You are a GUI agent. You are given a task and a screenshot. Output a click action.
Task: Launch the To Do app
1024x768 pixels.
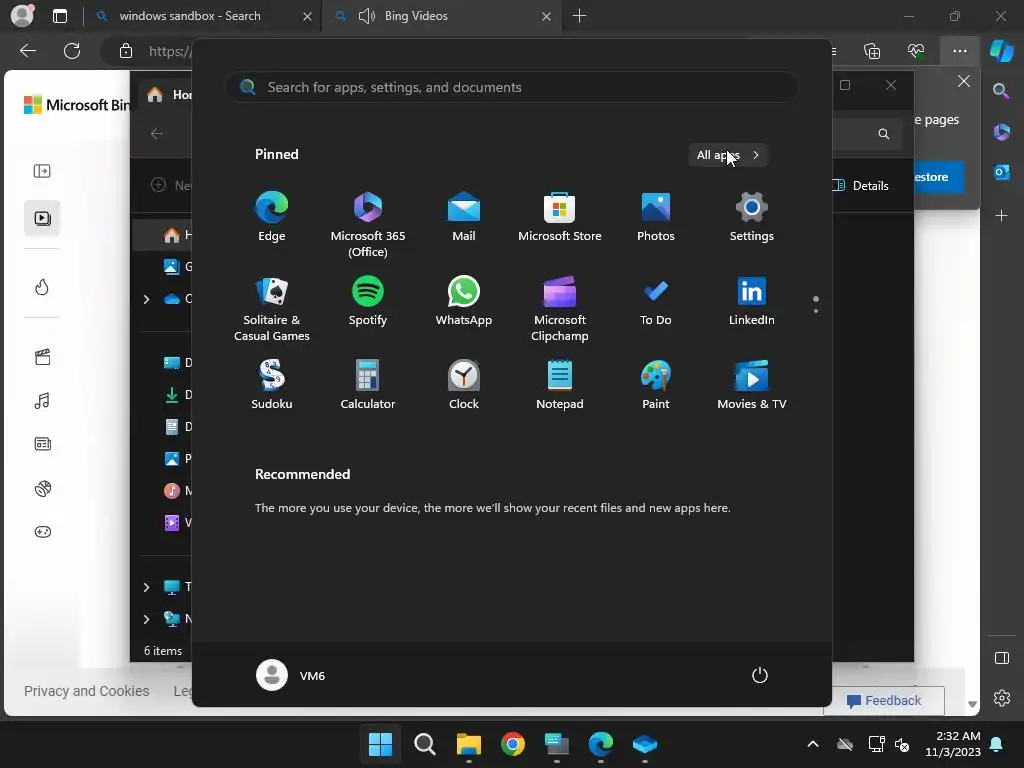pyautogui.click(x=656, y=301)
